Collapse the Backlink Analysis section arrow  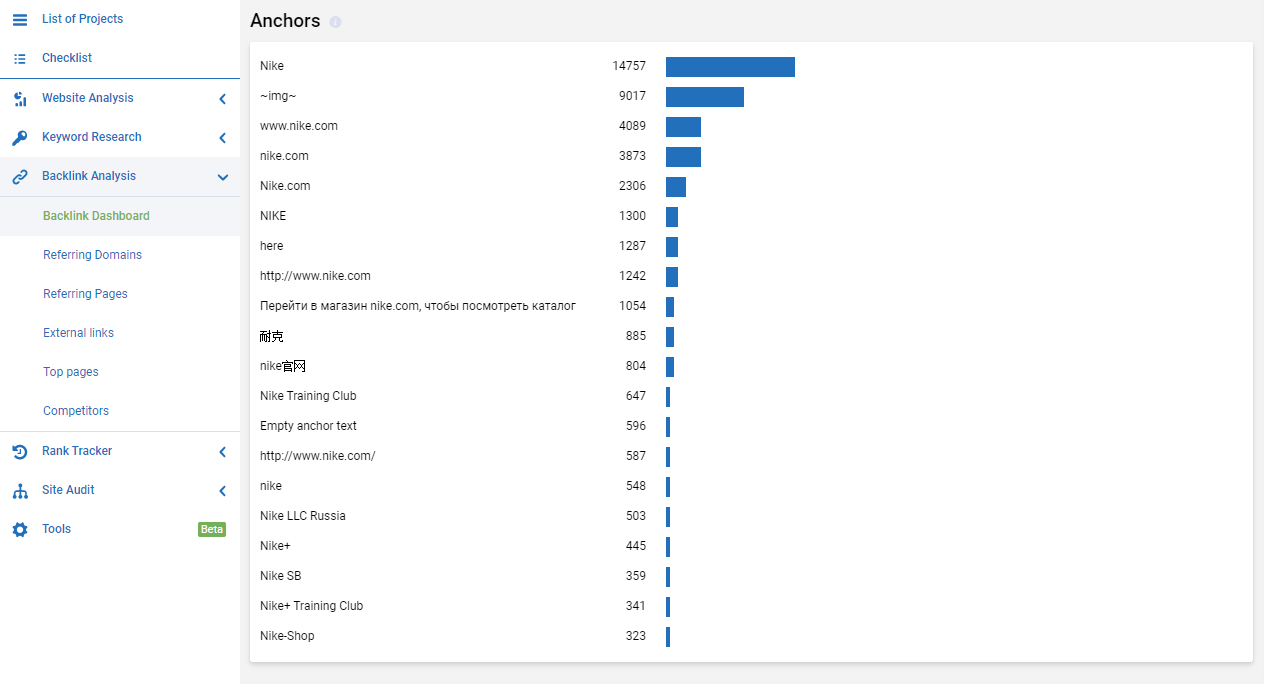click(223, 177)
